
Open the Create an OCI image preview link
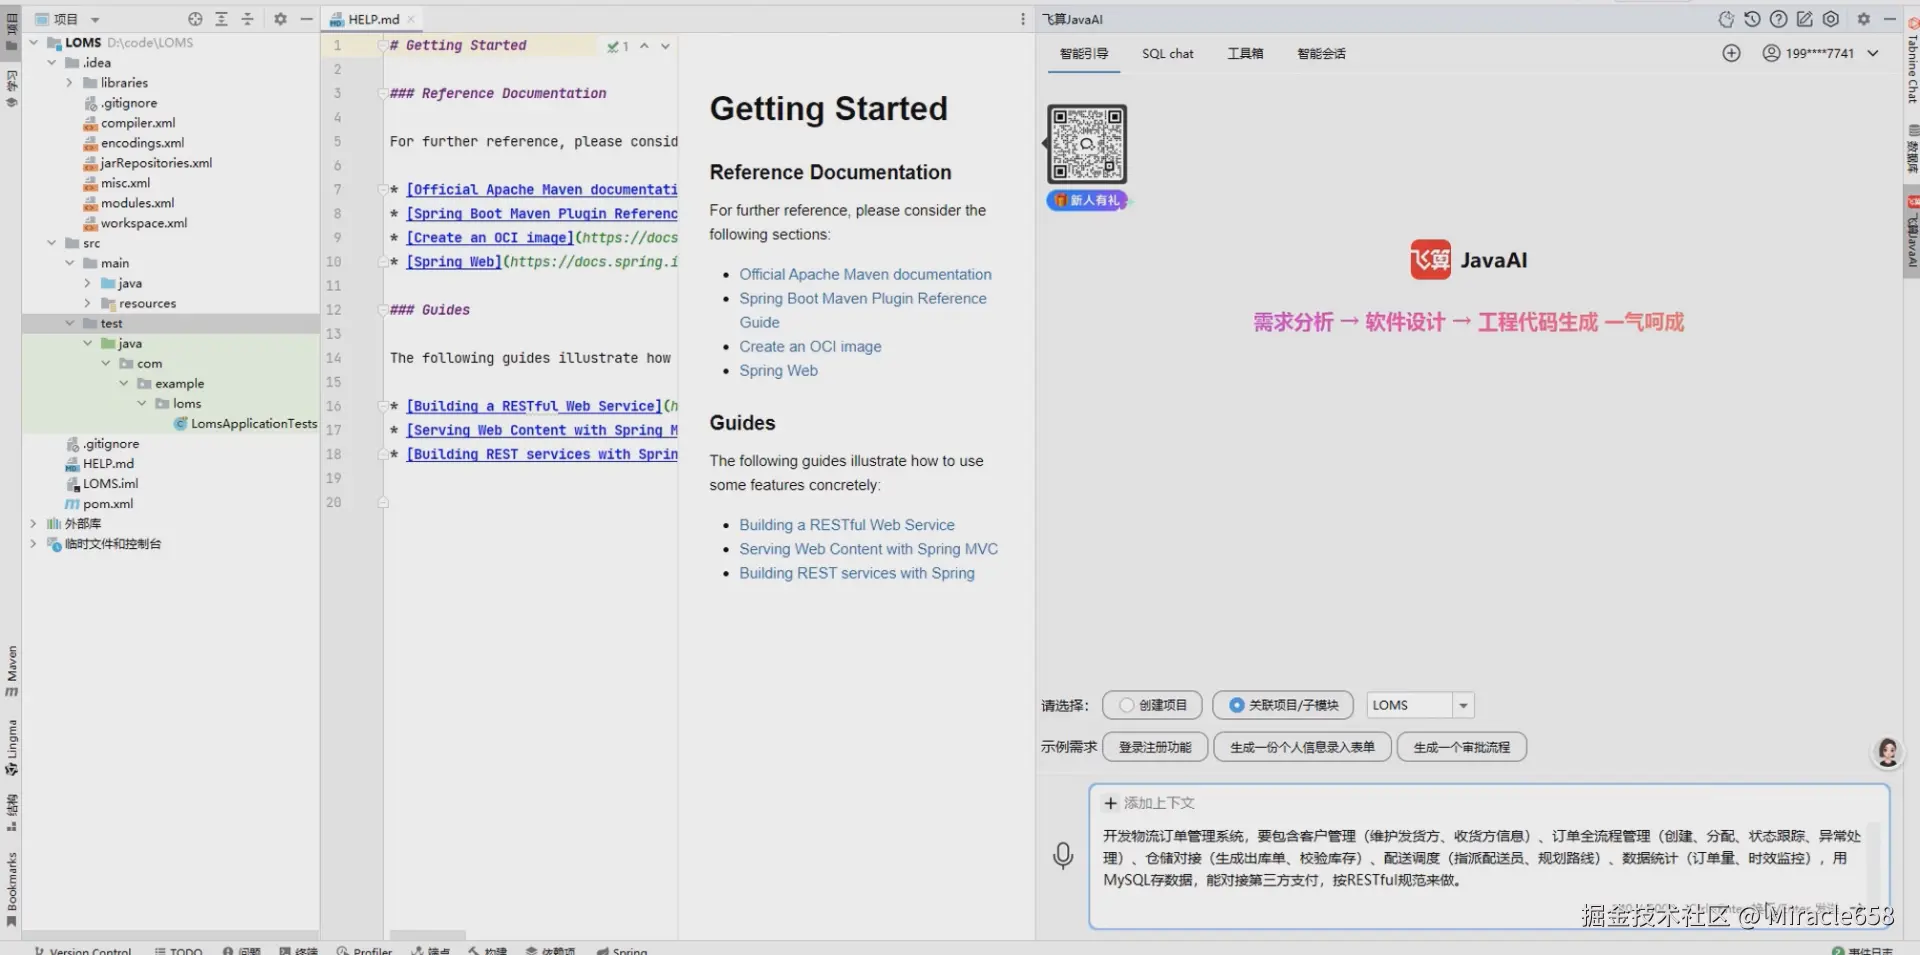810,346
